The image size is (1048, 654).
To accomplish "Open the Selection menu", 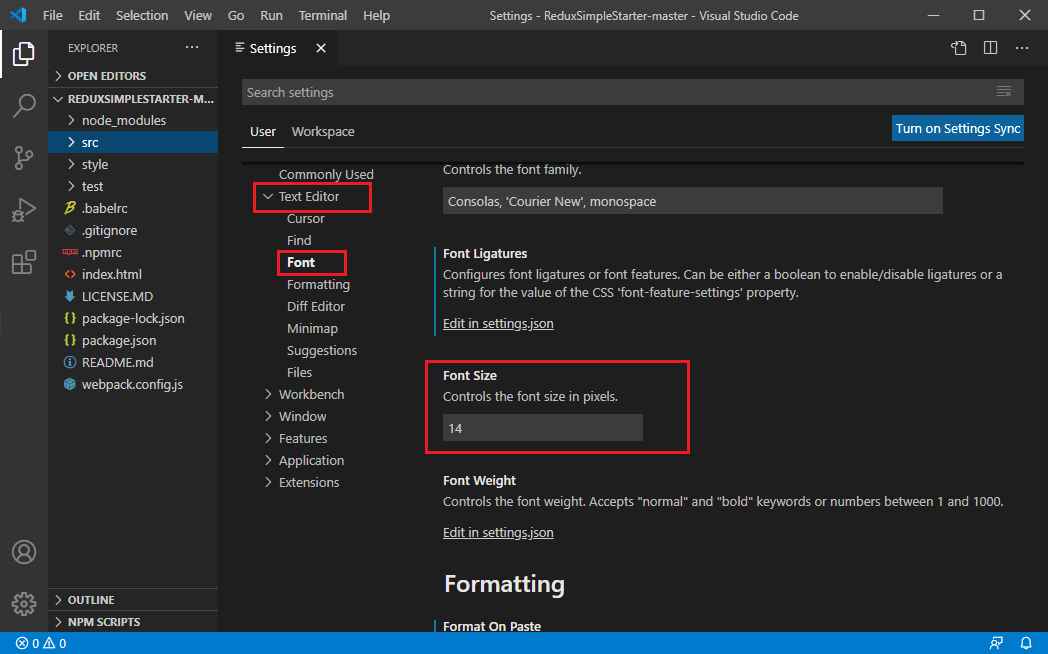I will 142,15.
